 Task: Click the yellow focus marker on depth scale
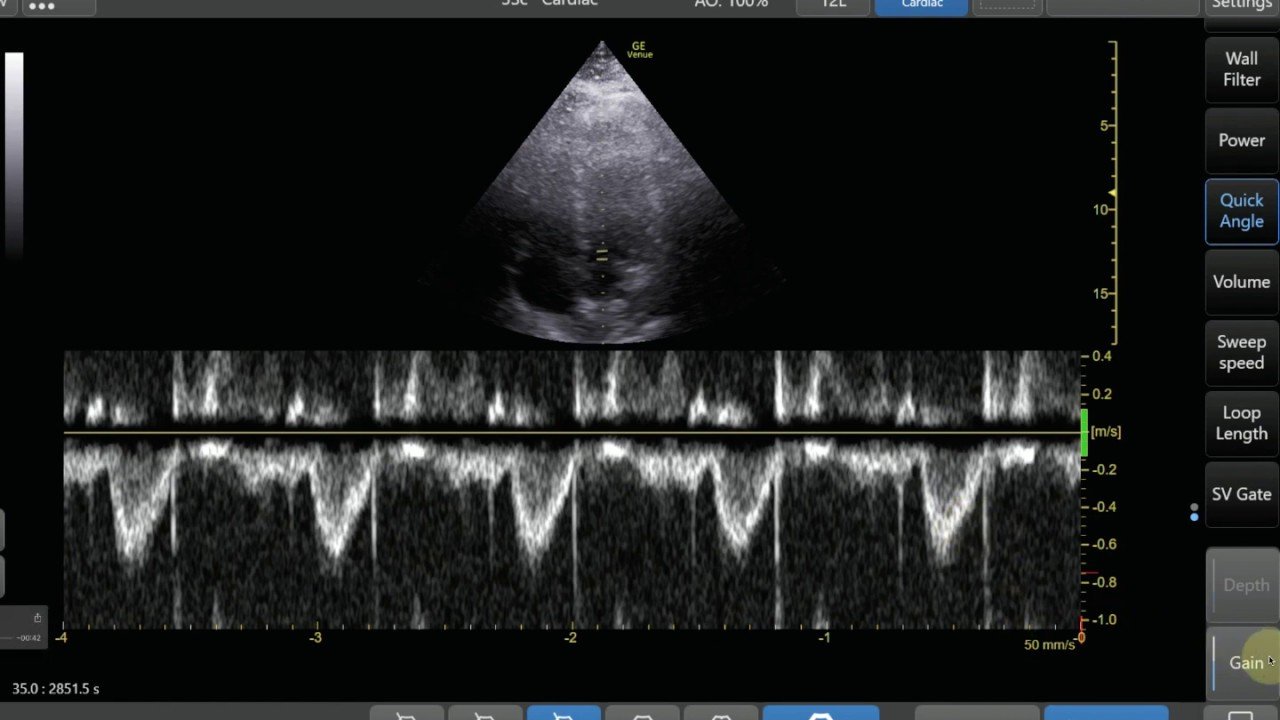(x=1112, y=193)
